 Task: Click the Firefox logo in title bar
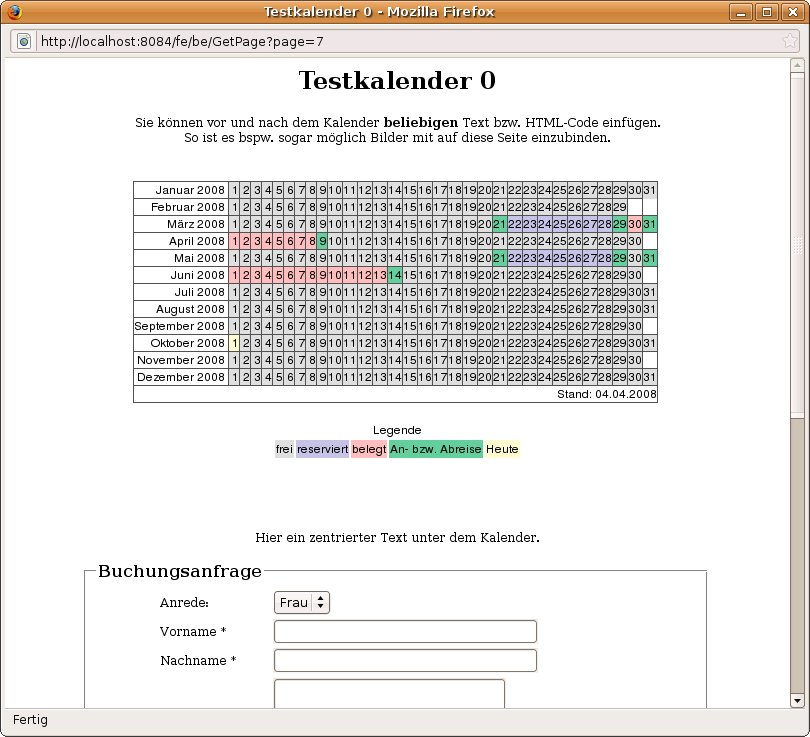pos(14,12)
